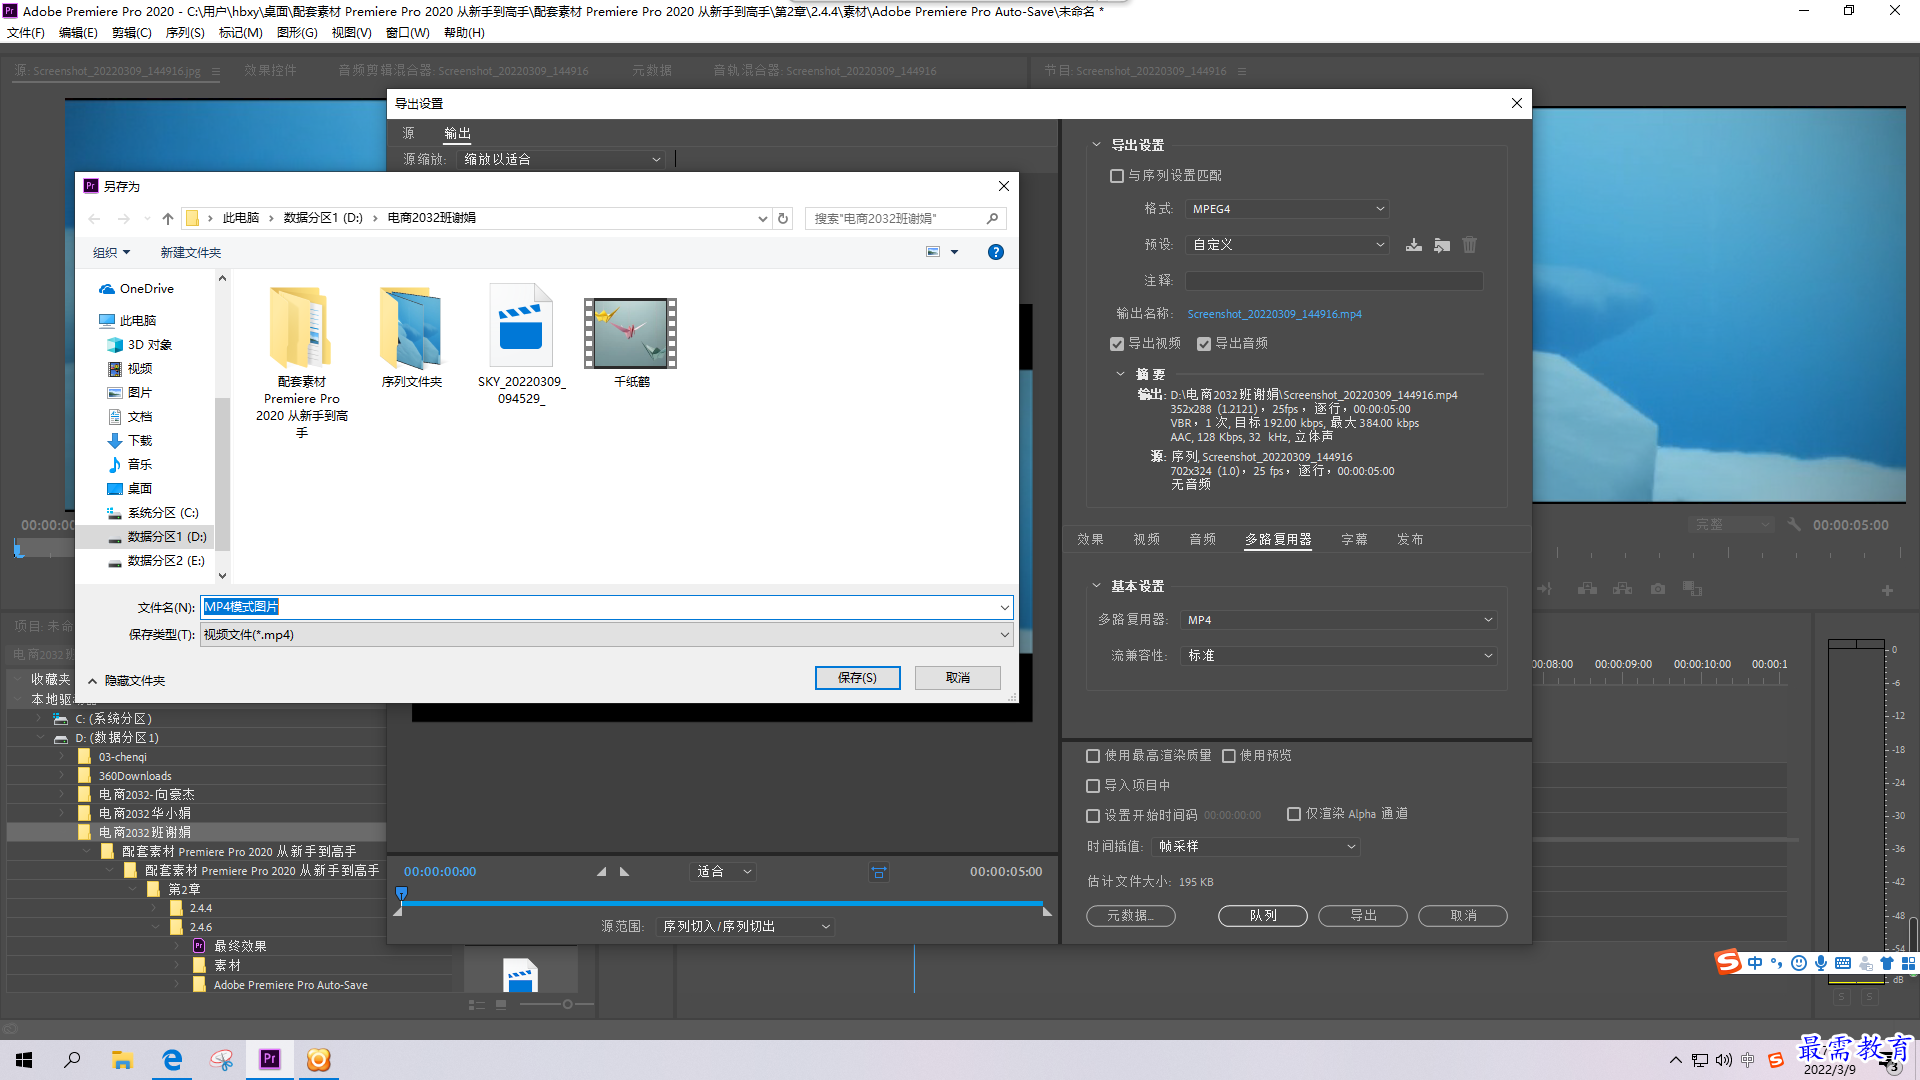Enable 使用预览 checkbox
1920x1080 pixels.
[x=1229, y=756]
